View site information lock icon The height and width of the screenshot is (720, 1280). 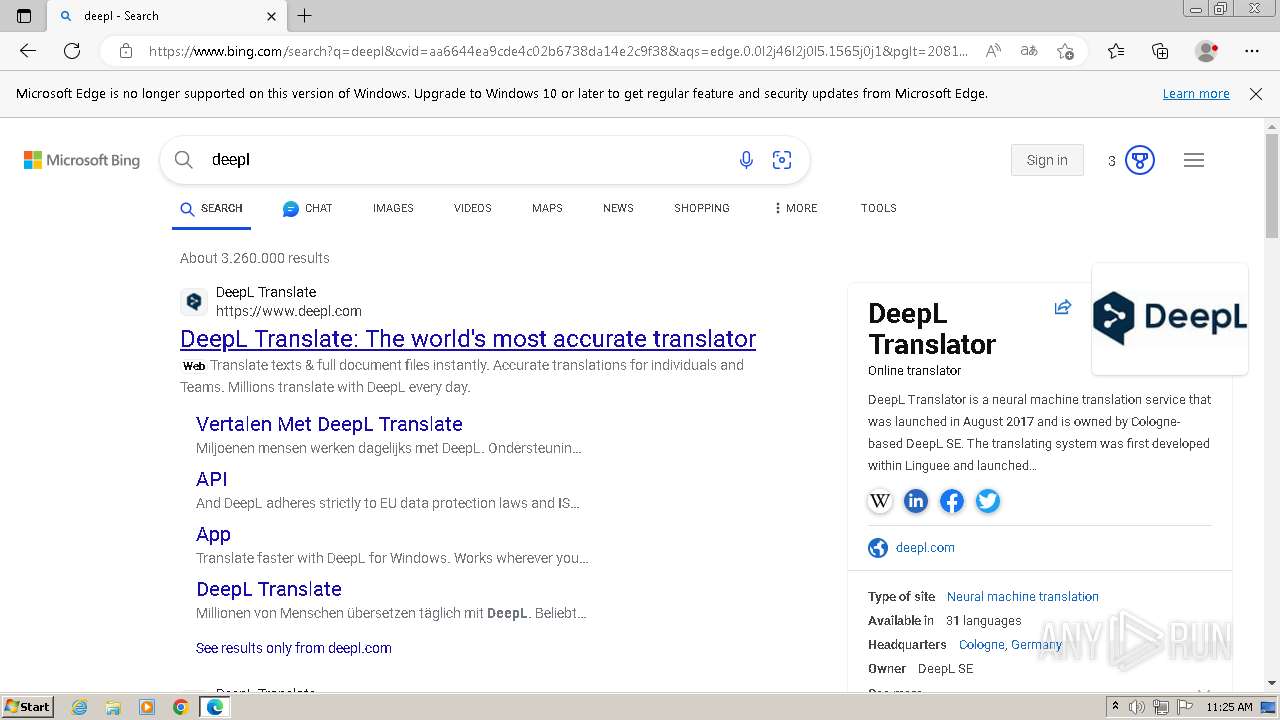126,51
